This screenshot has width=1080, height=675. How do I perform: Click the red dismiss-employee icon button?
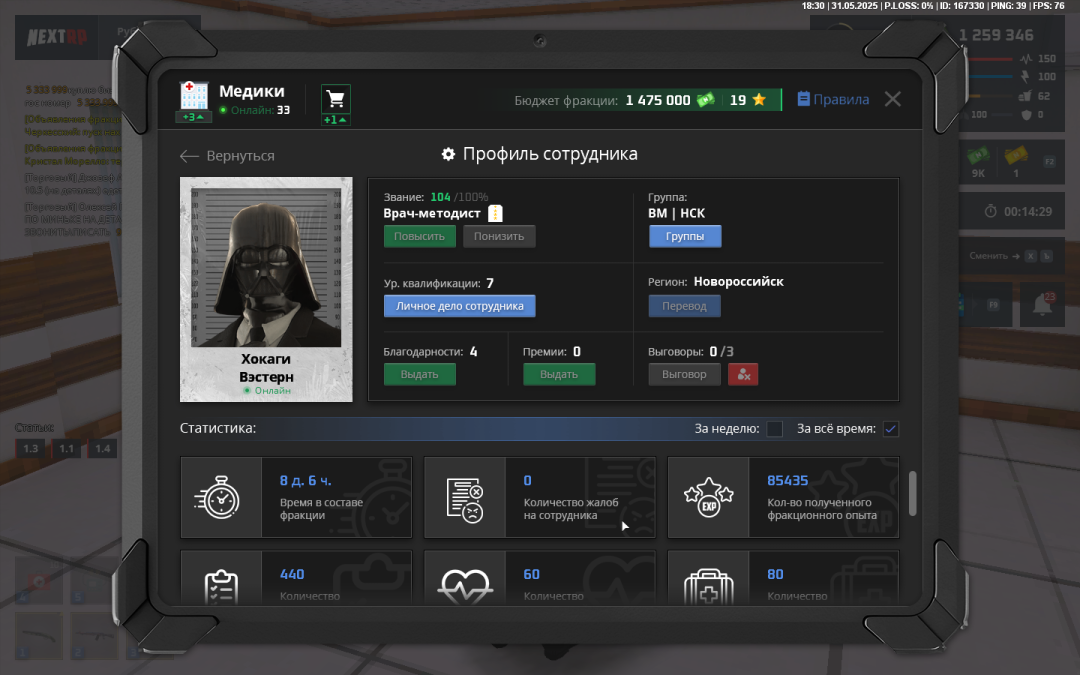tap(742, 374)
